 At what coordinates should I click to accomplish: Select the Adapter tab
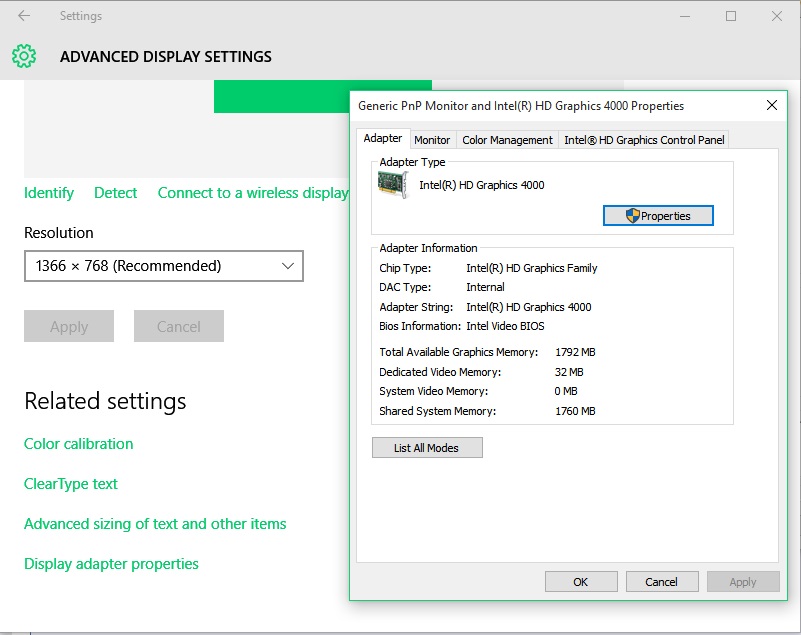(383, 138)
